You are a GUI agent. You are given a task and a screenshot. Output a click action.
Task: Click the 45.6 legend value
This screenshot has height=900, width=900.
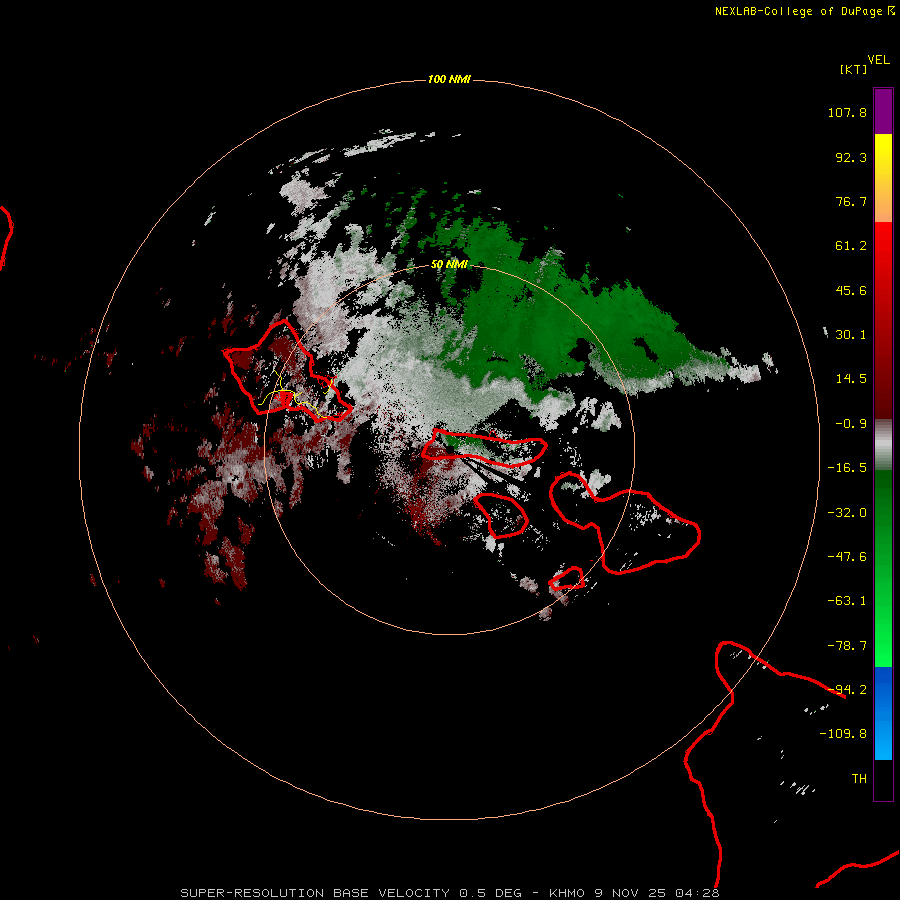pos(851,290)
